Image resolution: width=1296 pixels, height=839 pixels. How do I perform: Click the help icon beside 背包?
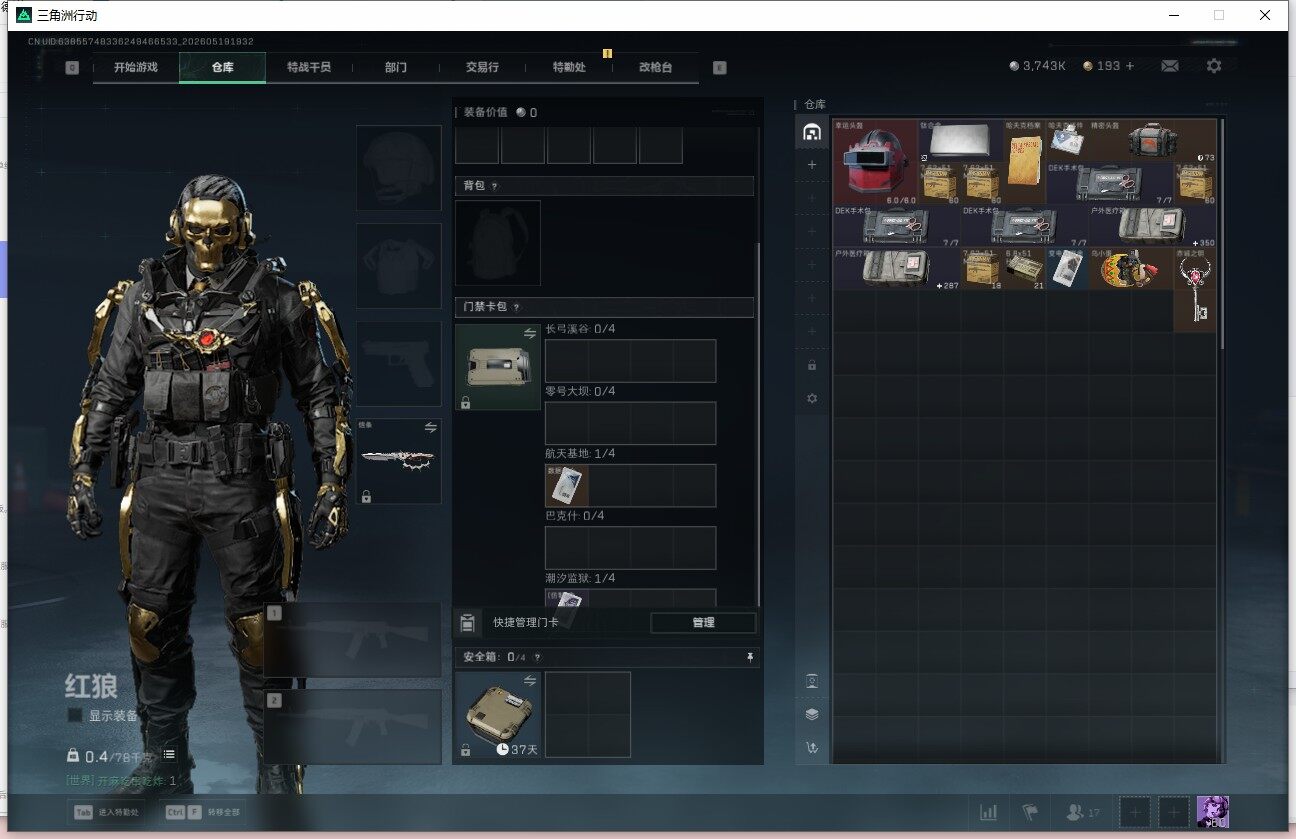click(x=494, y=186)
